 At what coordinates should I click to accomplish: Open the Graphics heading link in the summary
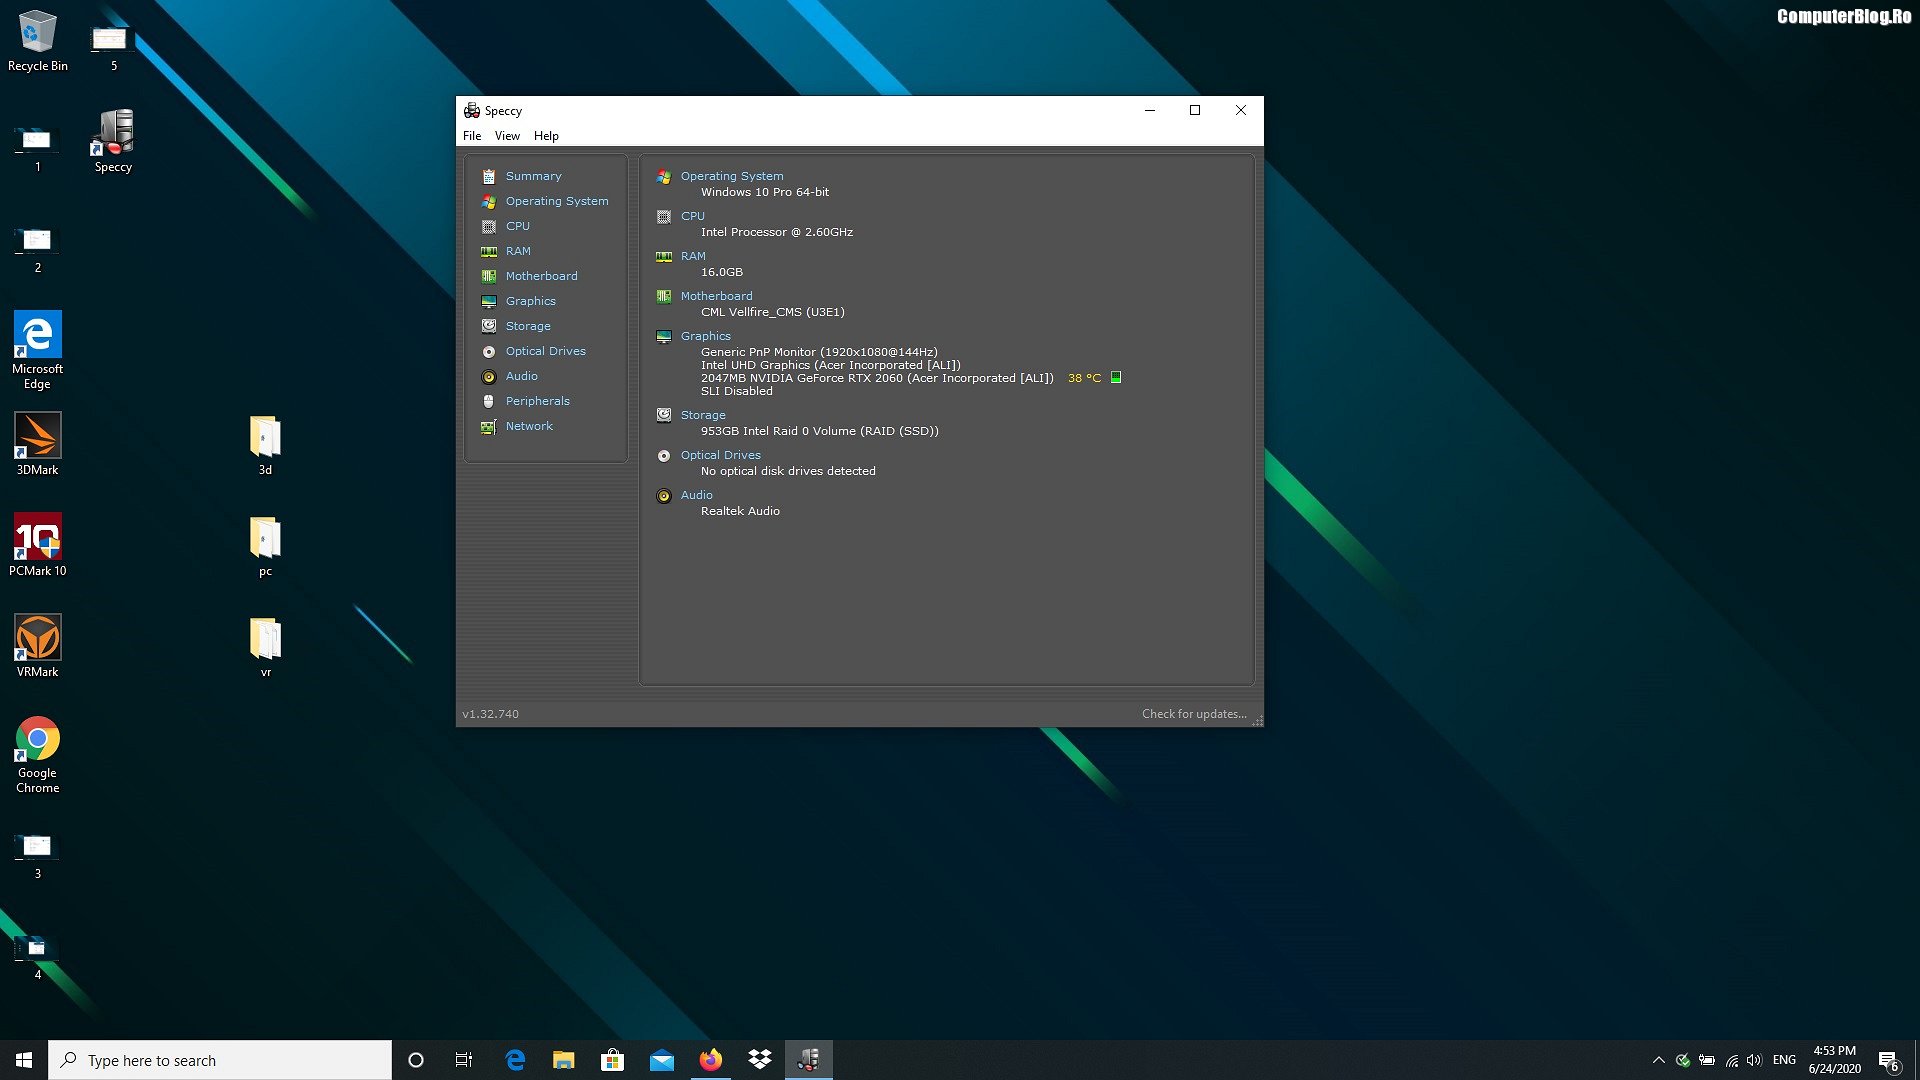706,336
